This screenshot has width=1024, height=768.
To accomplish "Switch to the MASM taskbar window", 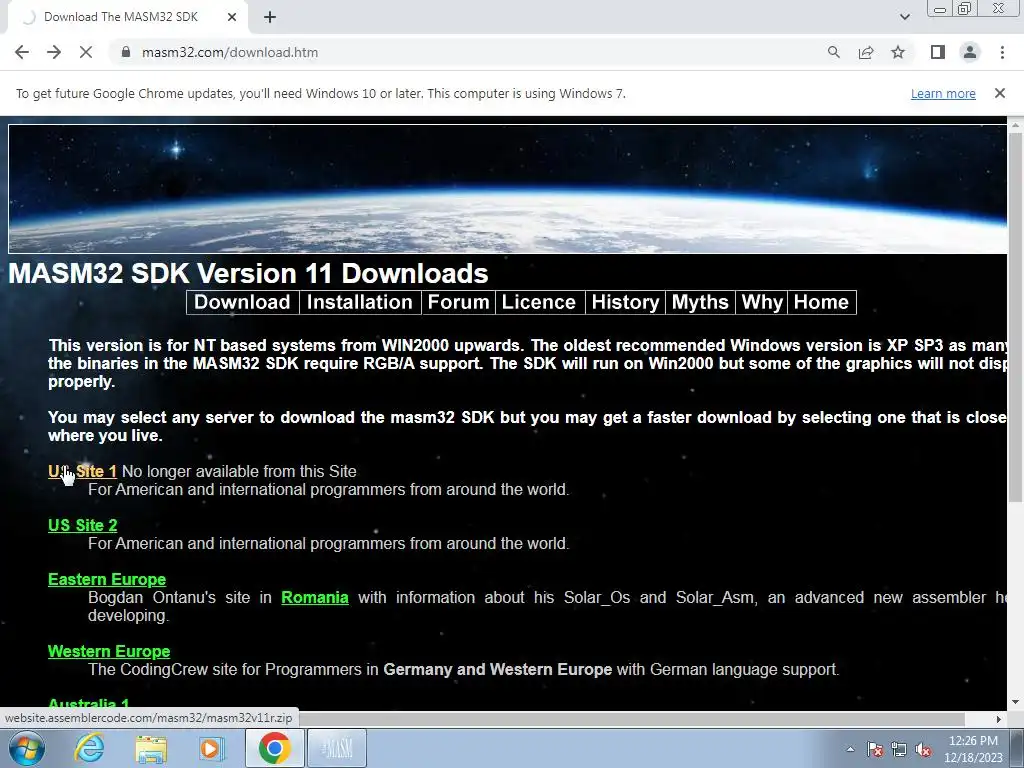I will 337,748.
